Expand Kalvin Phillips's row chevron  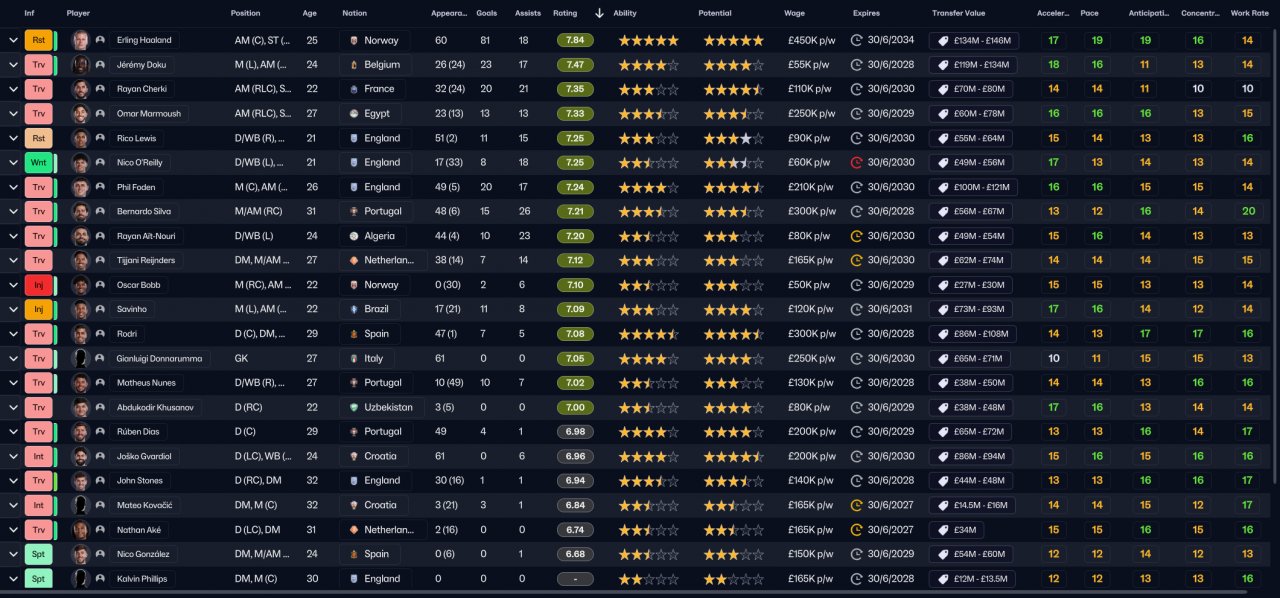[13, 578]
